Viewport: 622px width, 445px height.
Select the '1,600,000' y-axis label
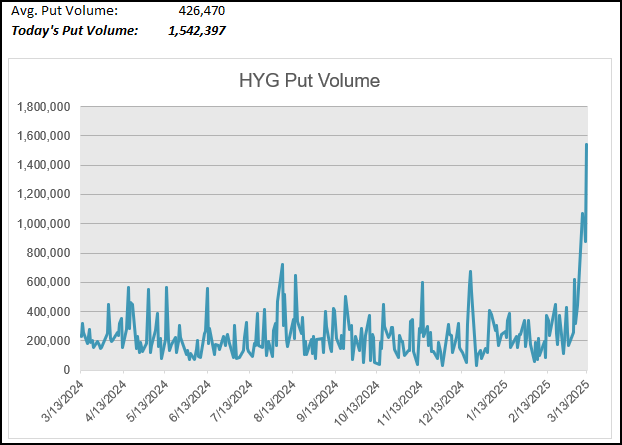(44, 136)
